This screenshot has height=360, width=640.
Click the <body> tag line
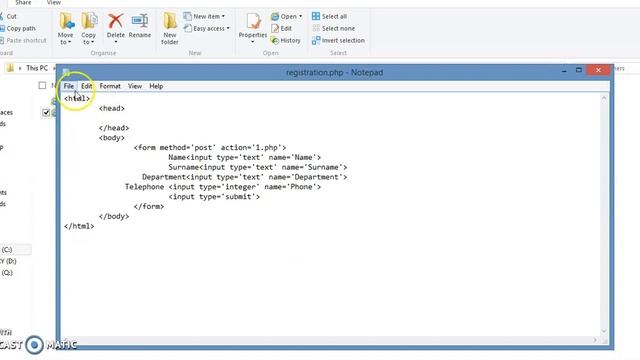[x=111, y=138]
